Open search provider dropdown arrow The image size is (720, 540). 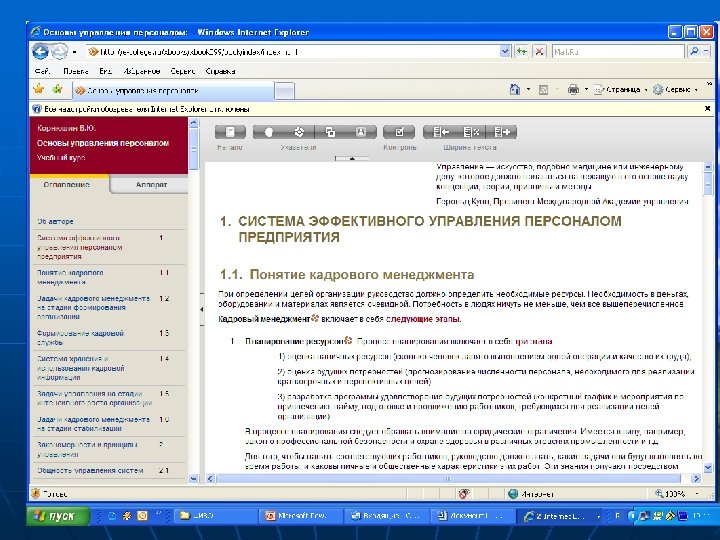[706, 51]
